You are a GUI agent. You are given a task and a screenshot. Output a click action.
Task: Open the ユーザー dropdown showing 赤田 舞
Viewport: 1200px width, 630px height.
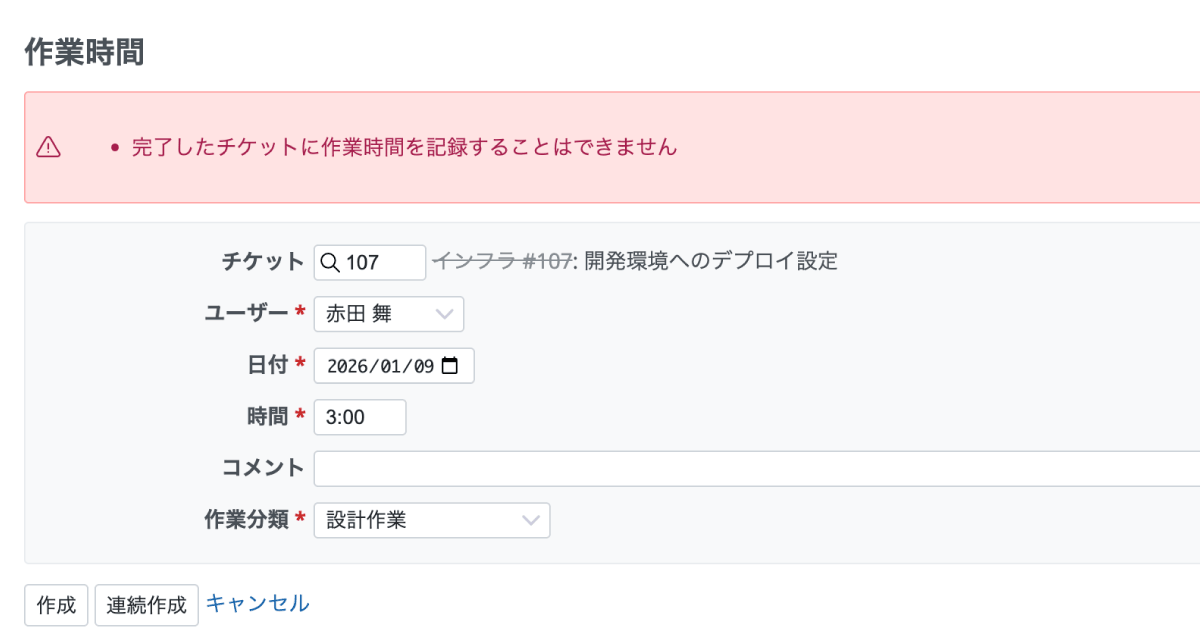click(388, 314)
